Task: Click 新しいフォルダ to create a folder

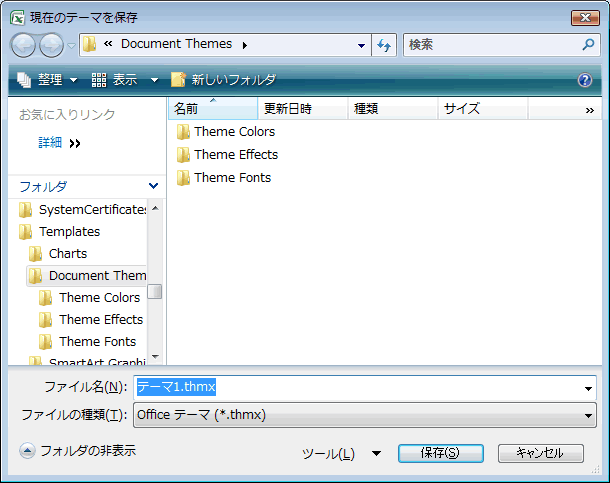Action: coord(224,80)
